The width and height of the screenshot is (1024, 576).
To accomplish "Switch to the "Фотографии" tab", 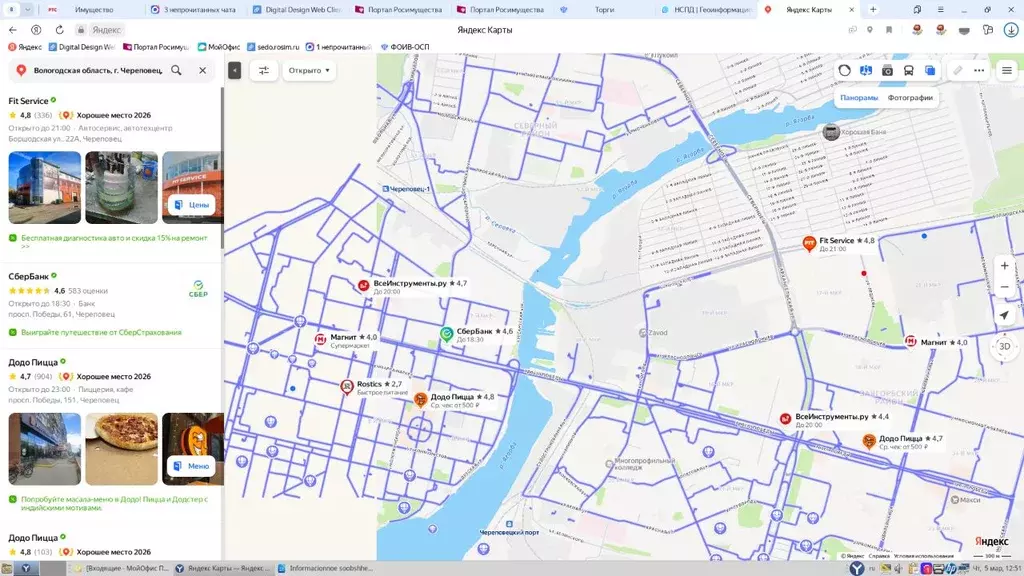I will coord(910,98).
